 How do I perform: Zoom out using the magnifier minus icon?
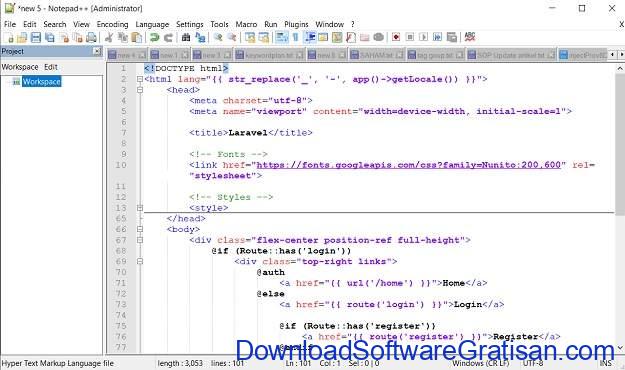232,37
